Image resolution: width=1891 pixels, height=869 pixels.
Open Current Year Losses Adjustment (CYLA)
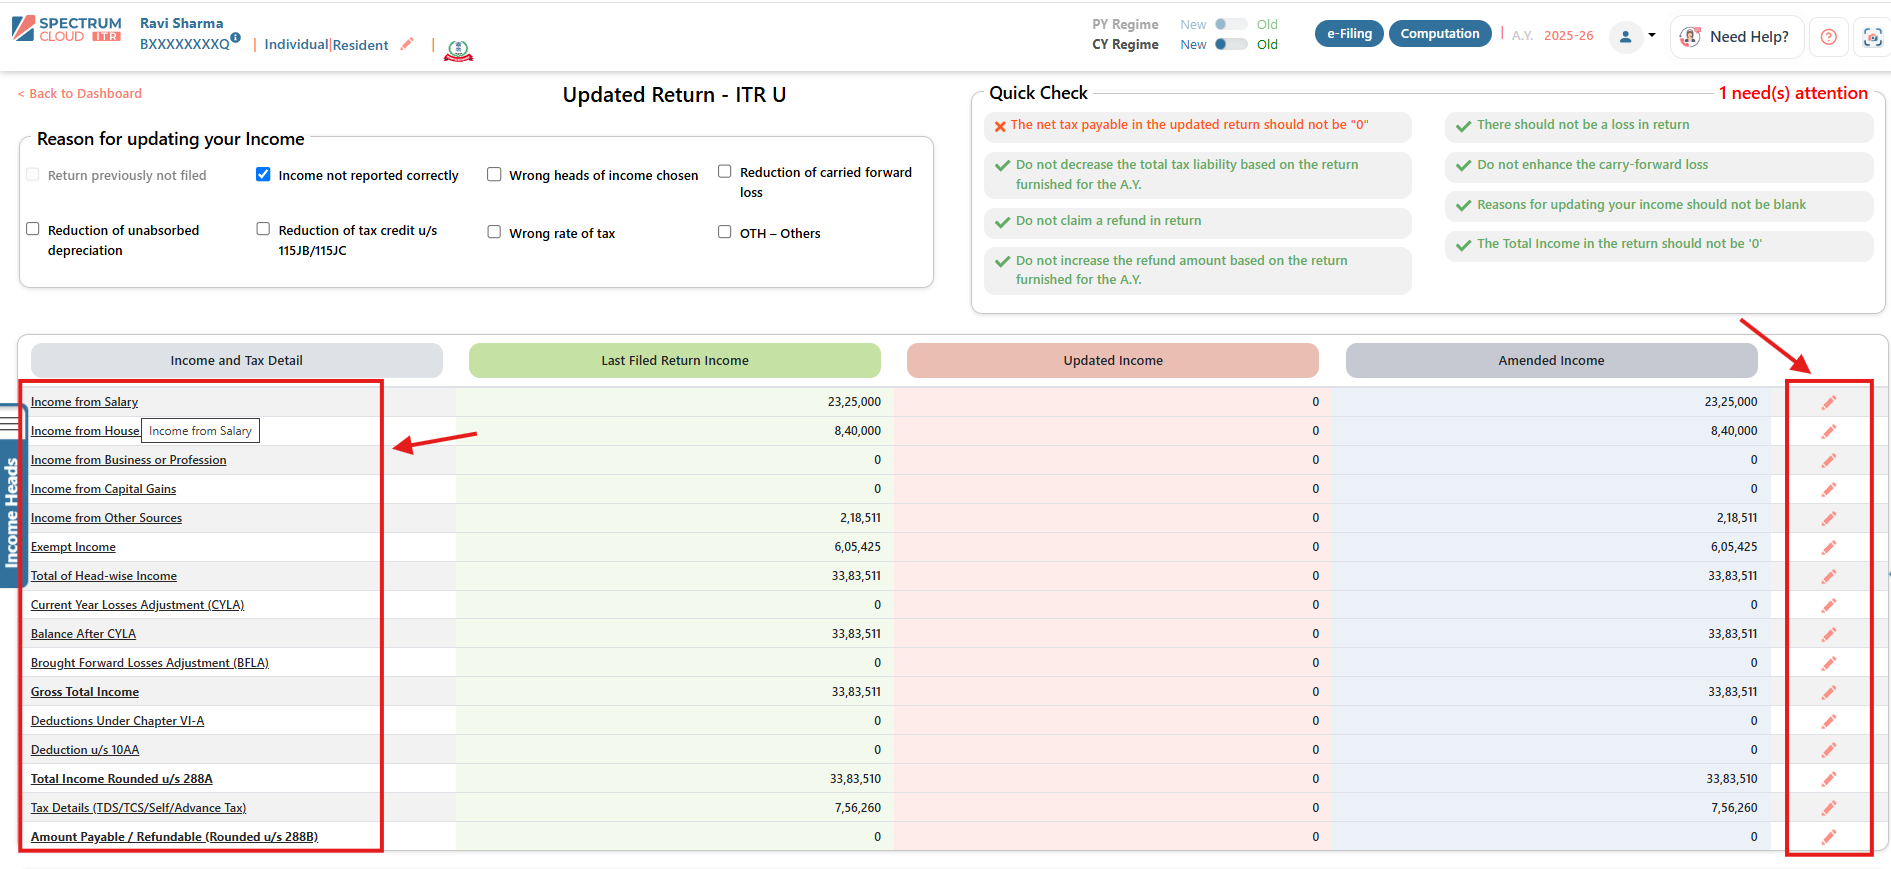[137, 605]
